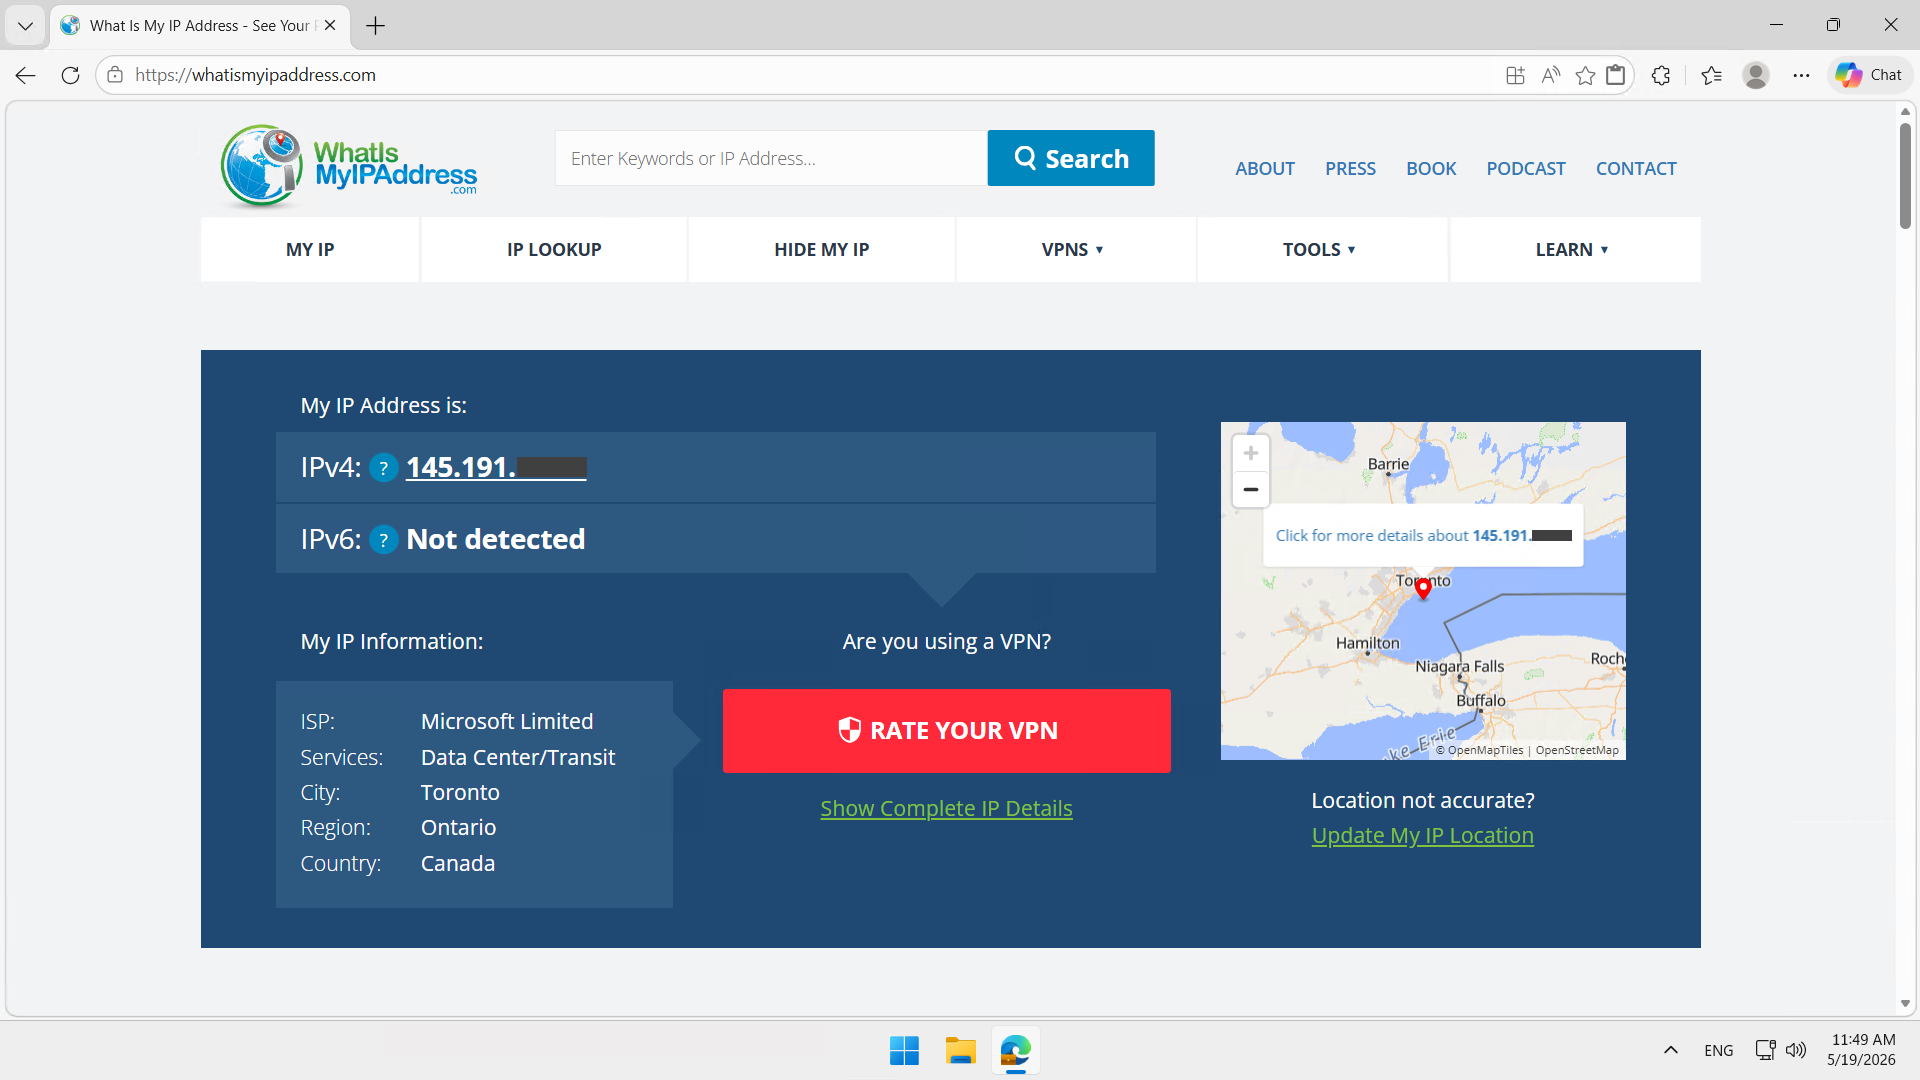This screenshot has height=1080, width=1920.
Task: Start Read aloud from address bar
Action: click(x=1551, y=75)
